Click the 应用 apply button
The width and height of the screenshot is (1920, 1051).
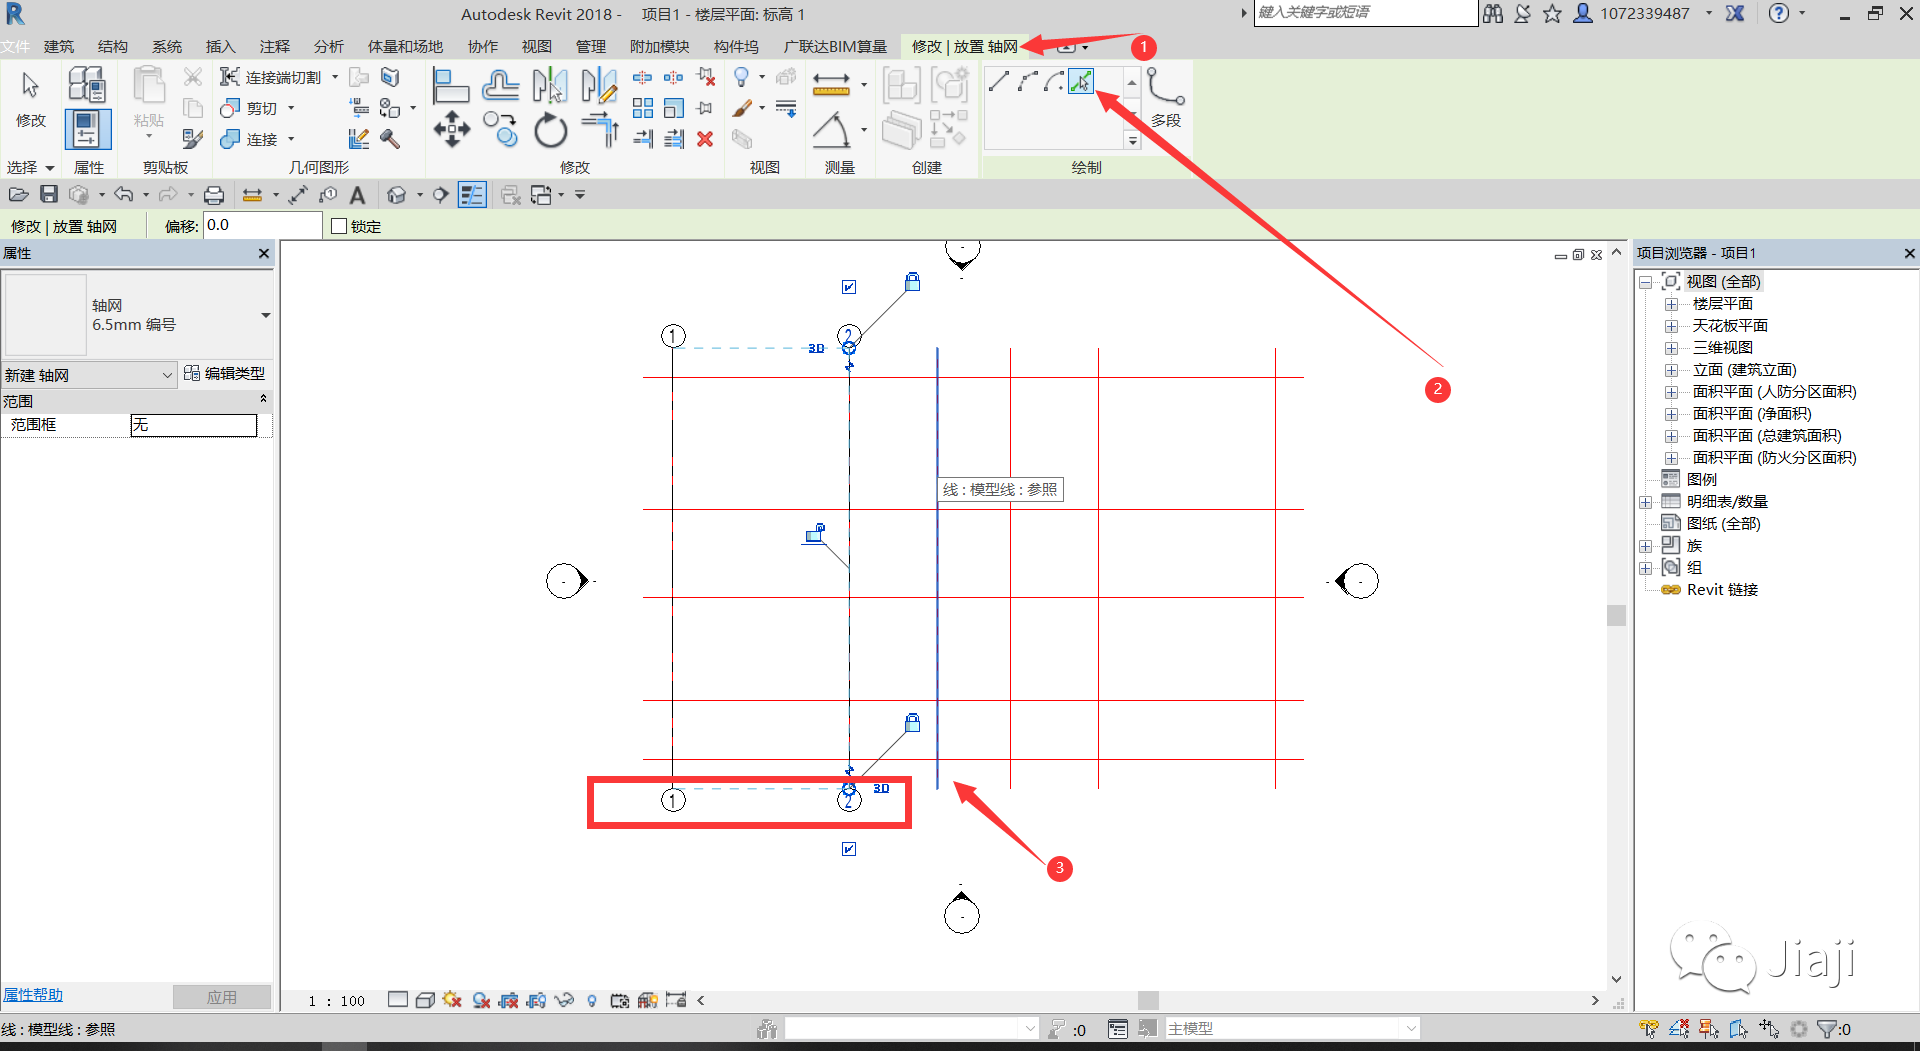coord(222,997)
